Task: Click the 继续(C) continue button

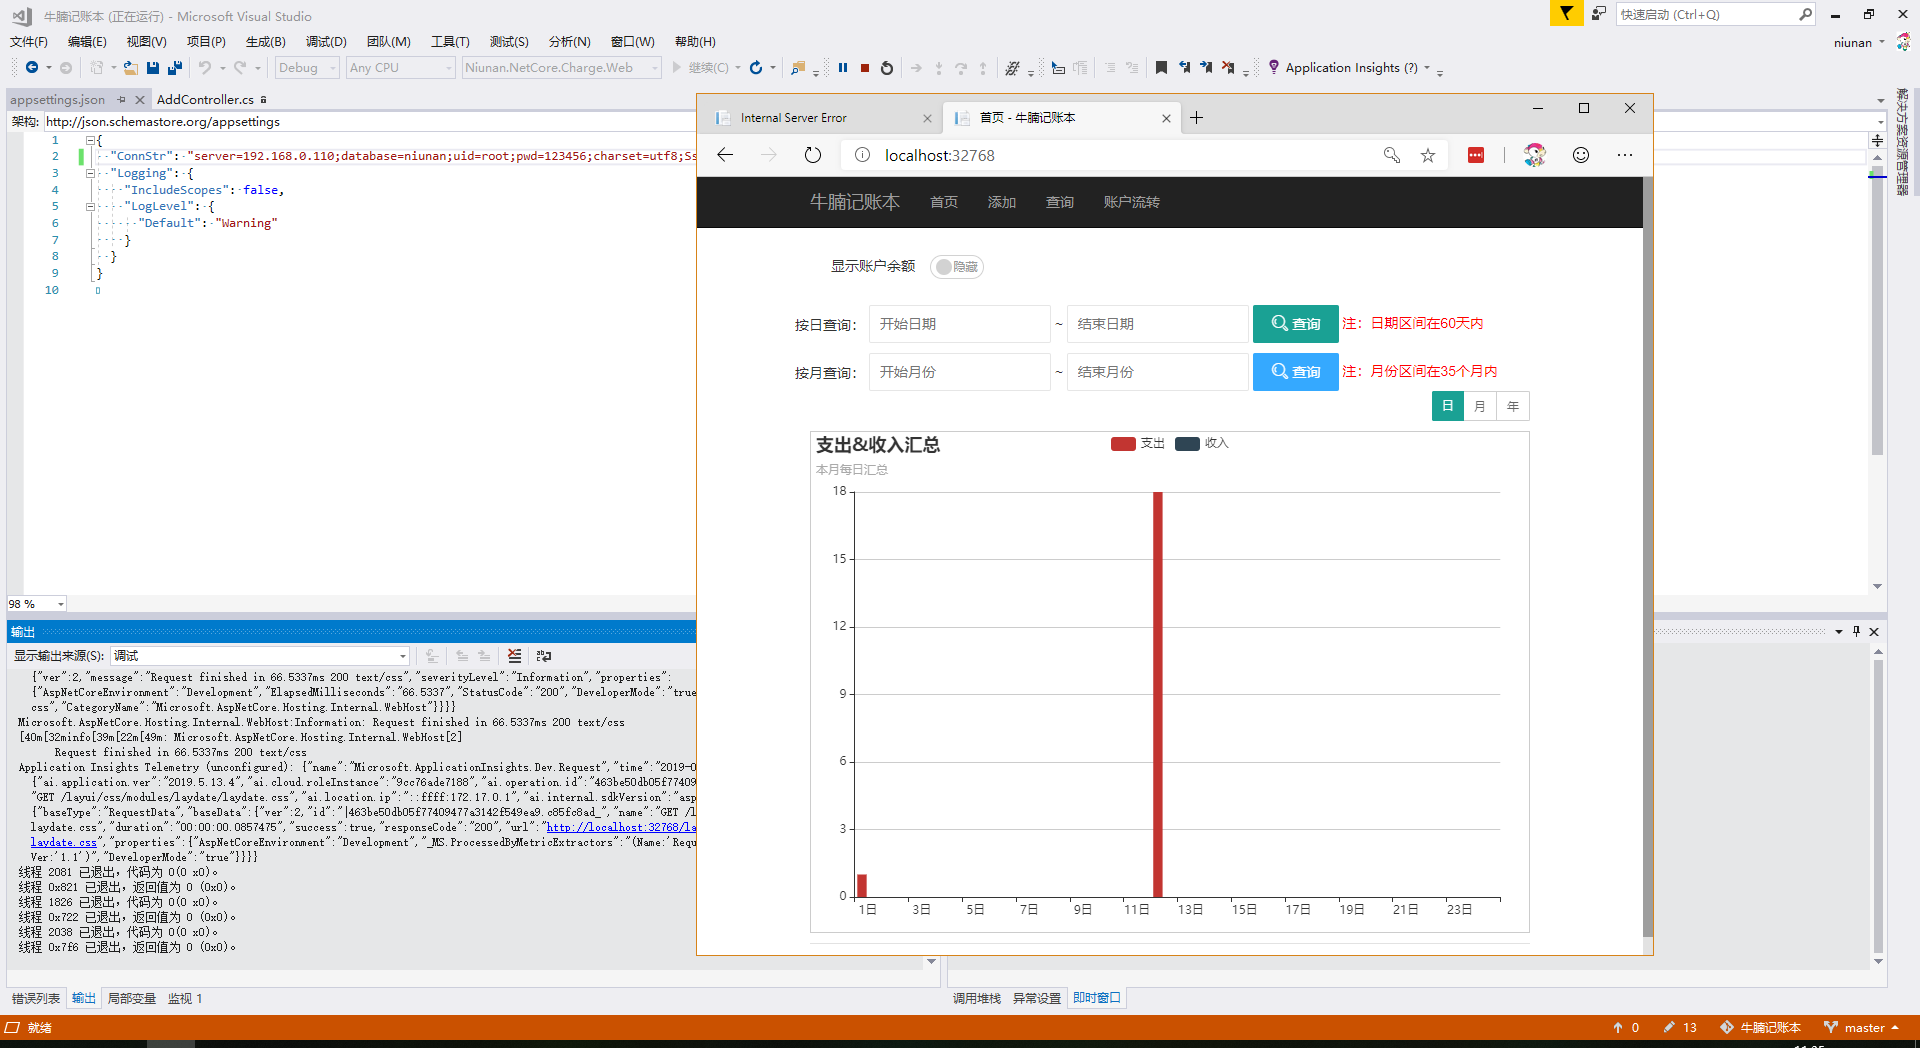Action: click(700, 68)
